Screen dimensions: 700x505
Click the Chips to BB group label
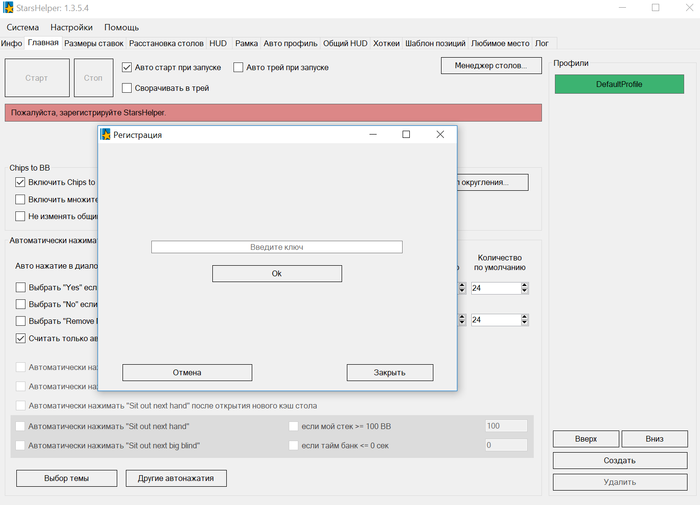29,168
